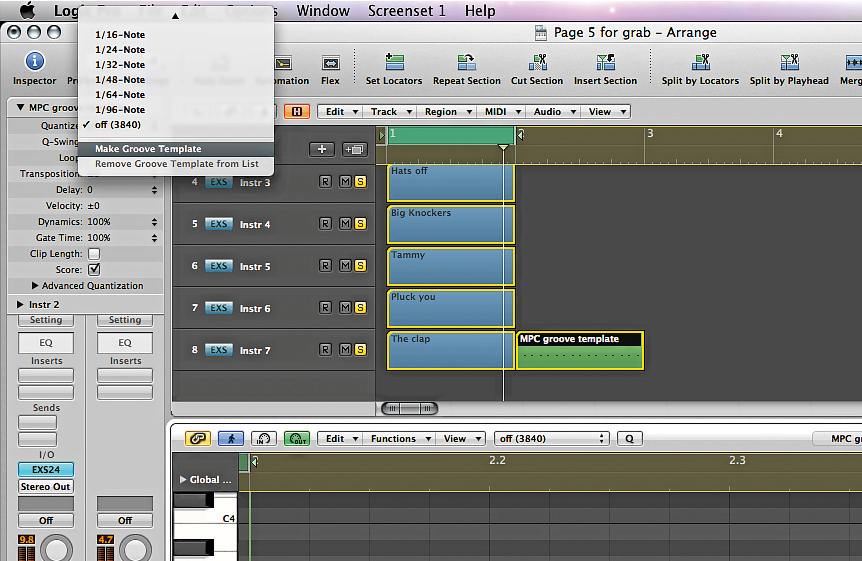Click the Insert Section icon

tap(605, 62)
